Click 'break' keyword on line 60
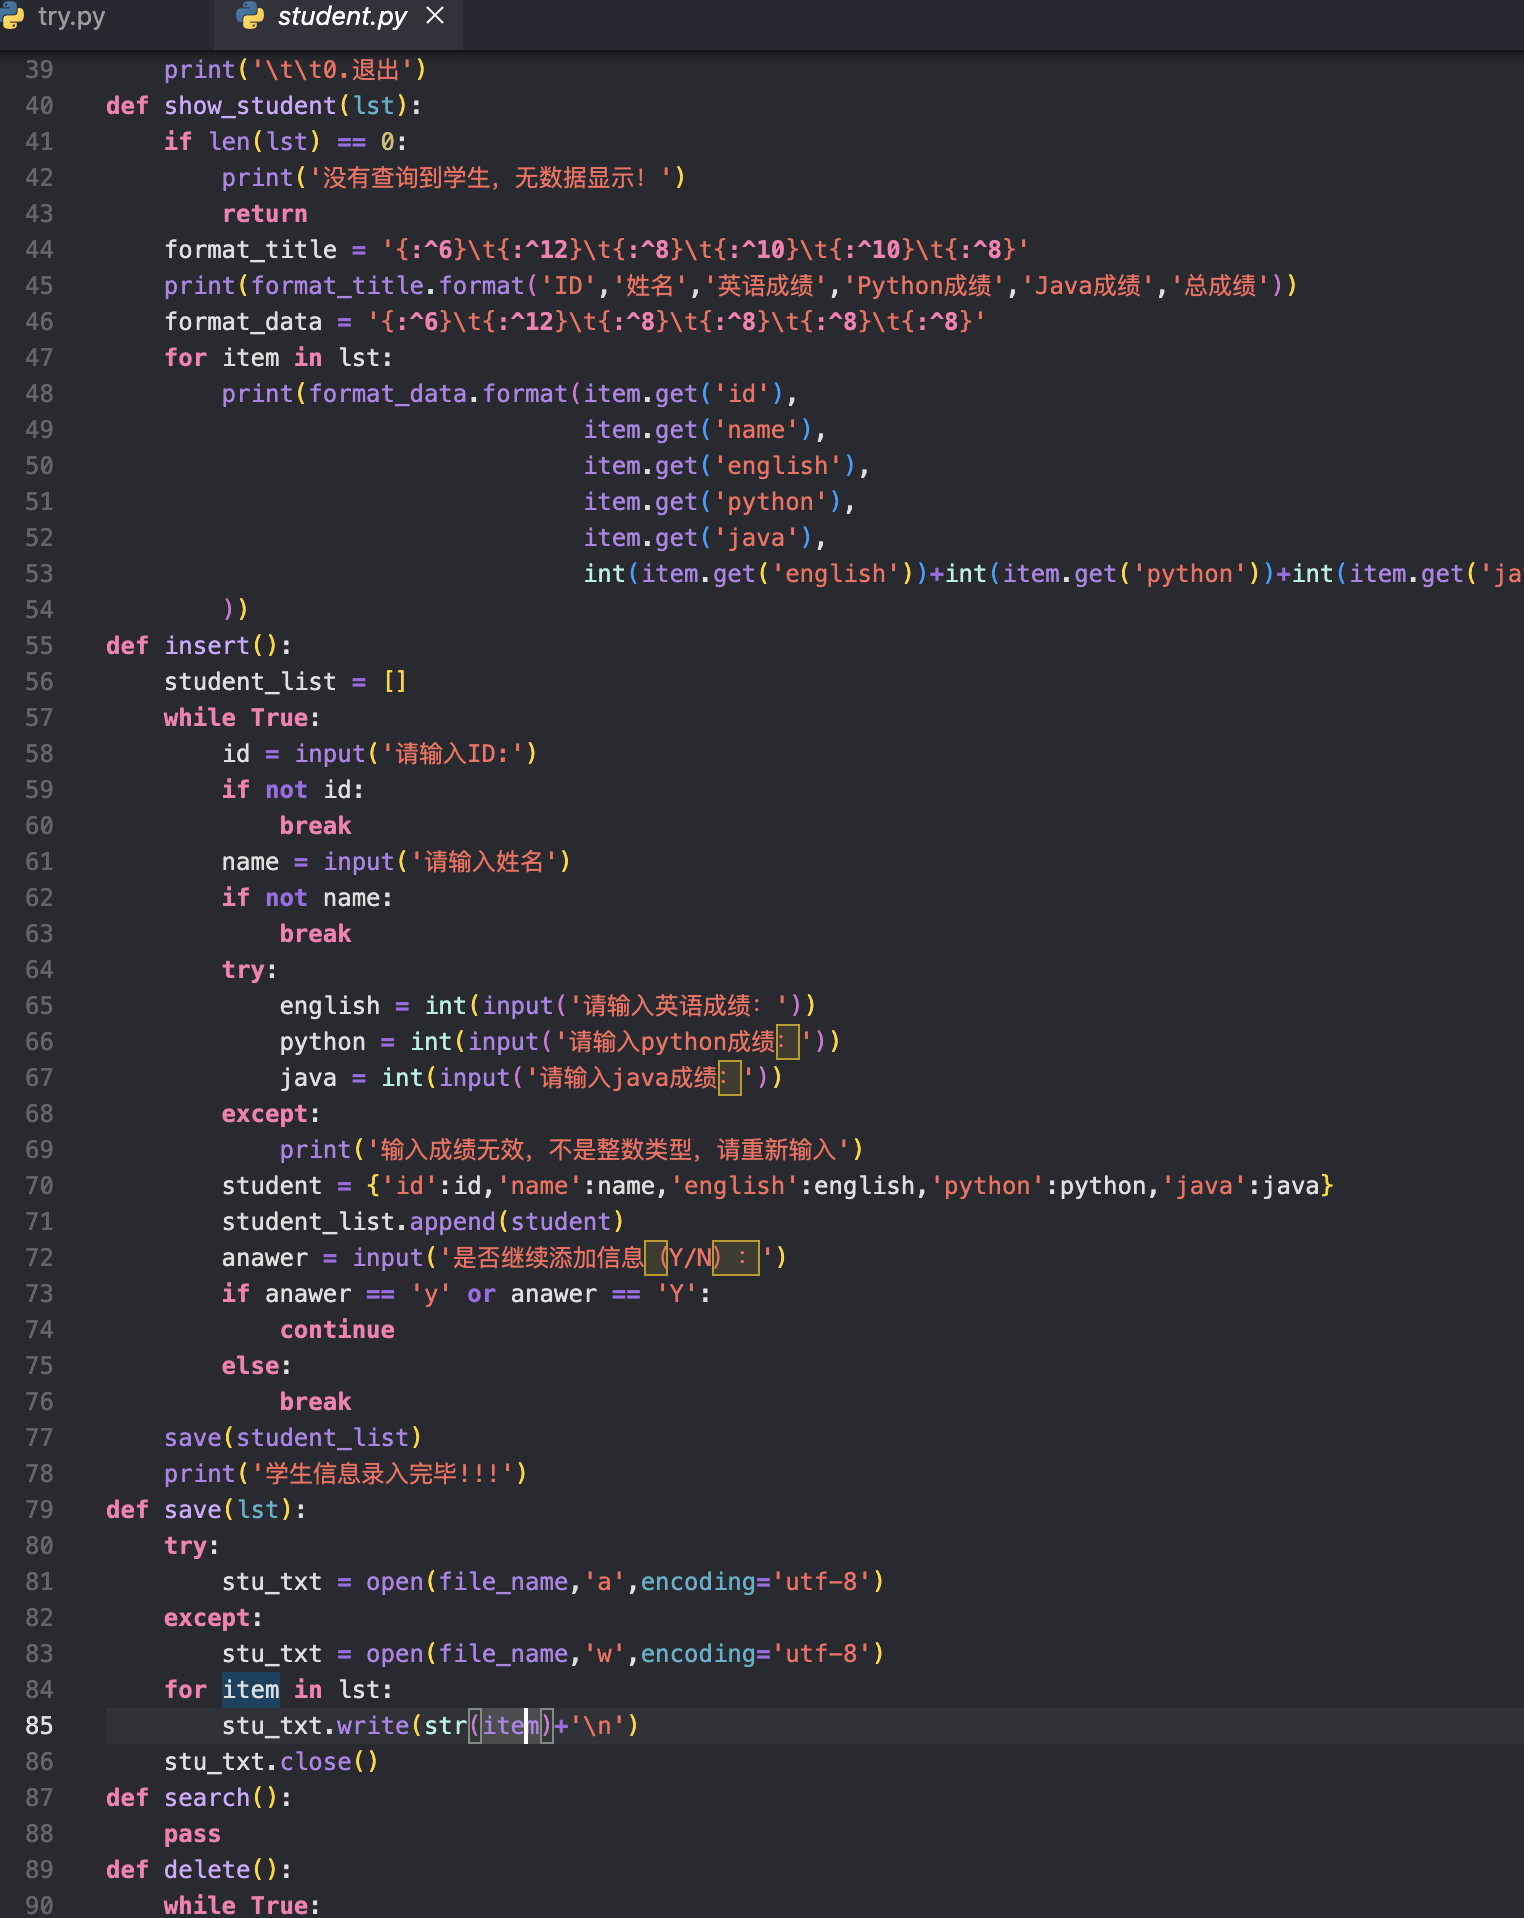This screenshot has width=1524, height=1918. (x=315, y=826)
